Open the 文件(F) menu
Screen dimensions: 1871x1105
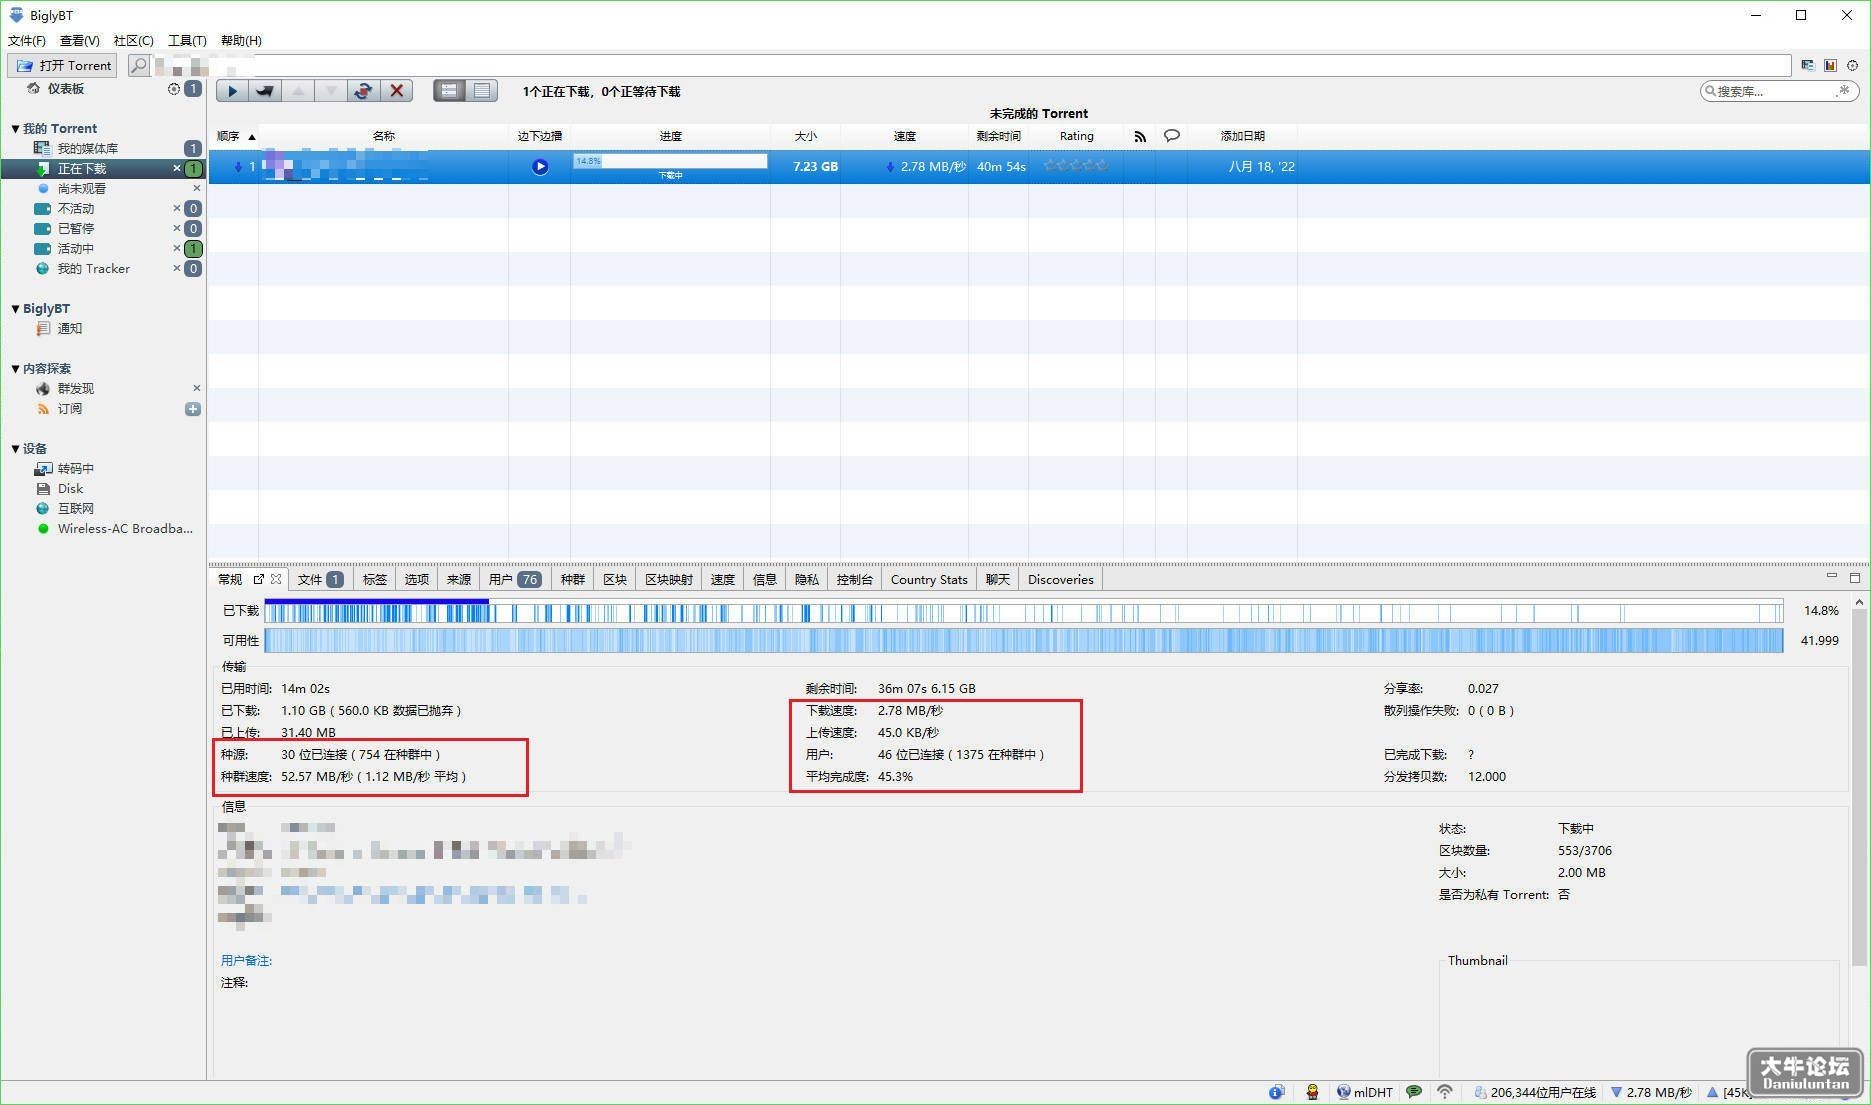click(27, 40)
